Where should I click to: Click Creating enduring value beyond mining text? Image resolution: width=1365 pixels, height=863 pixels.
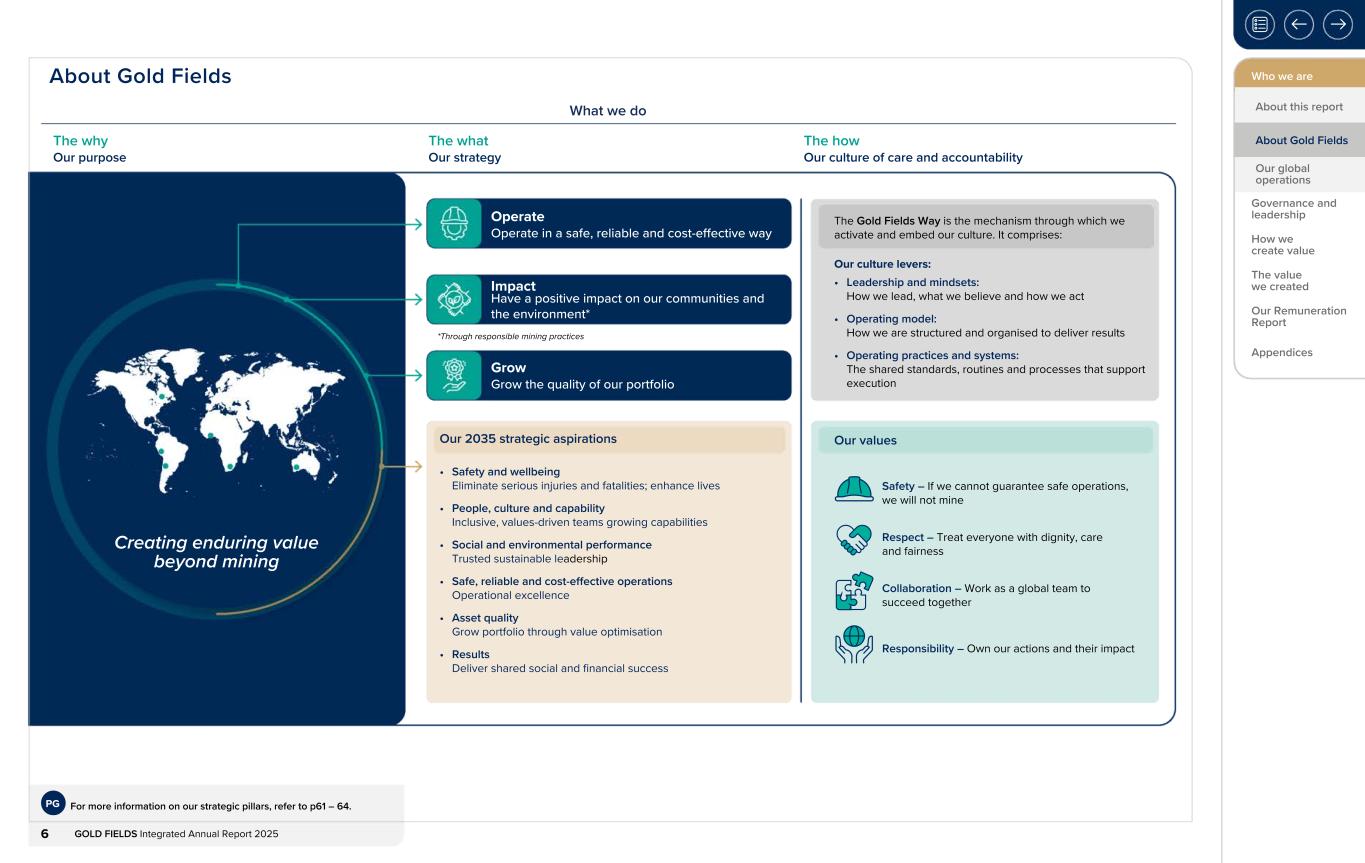pyautogui.click(x=216, y=552)
